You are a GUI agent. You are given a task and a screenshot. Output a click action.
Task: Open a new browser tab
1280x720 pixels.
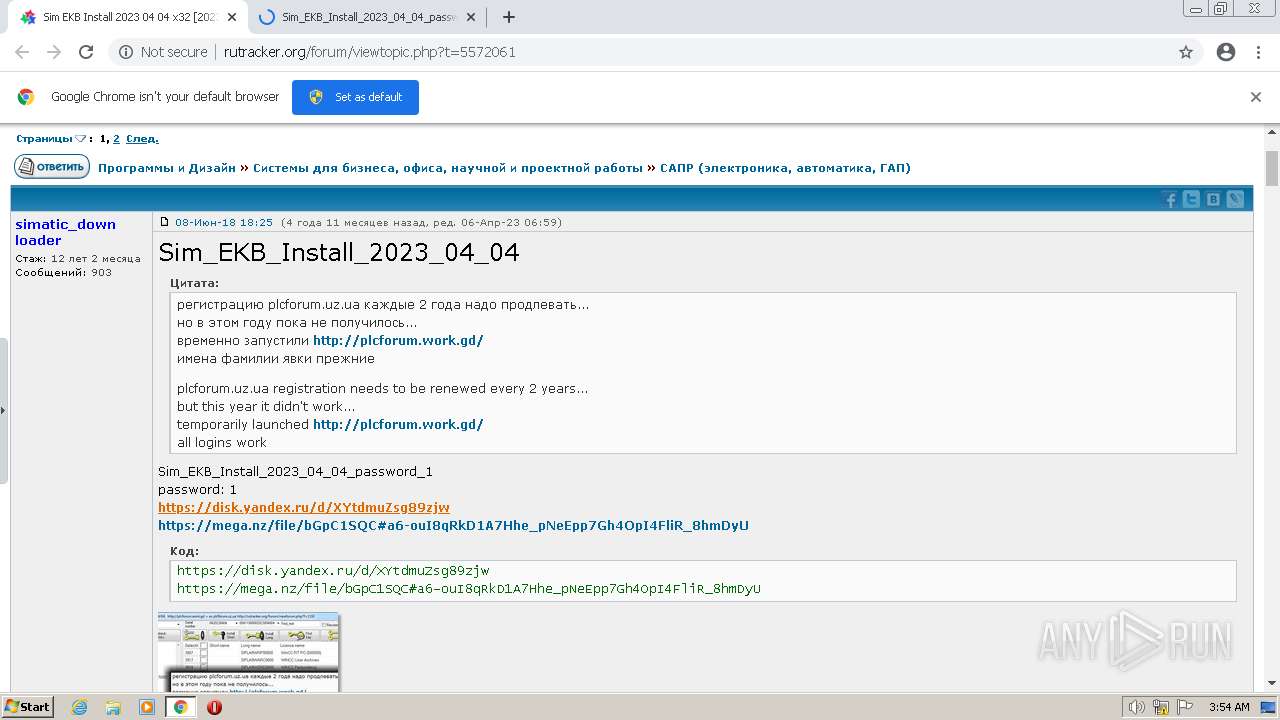coord(509,17)
